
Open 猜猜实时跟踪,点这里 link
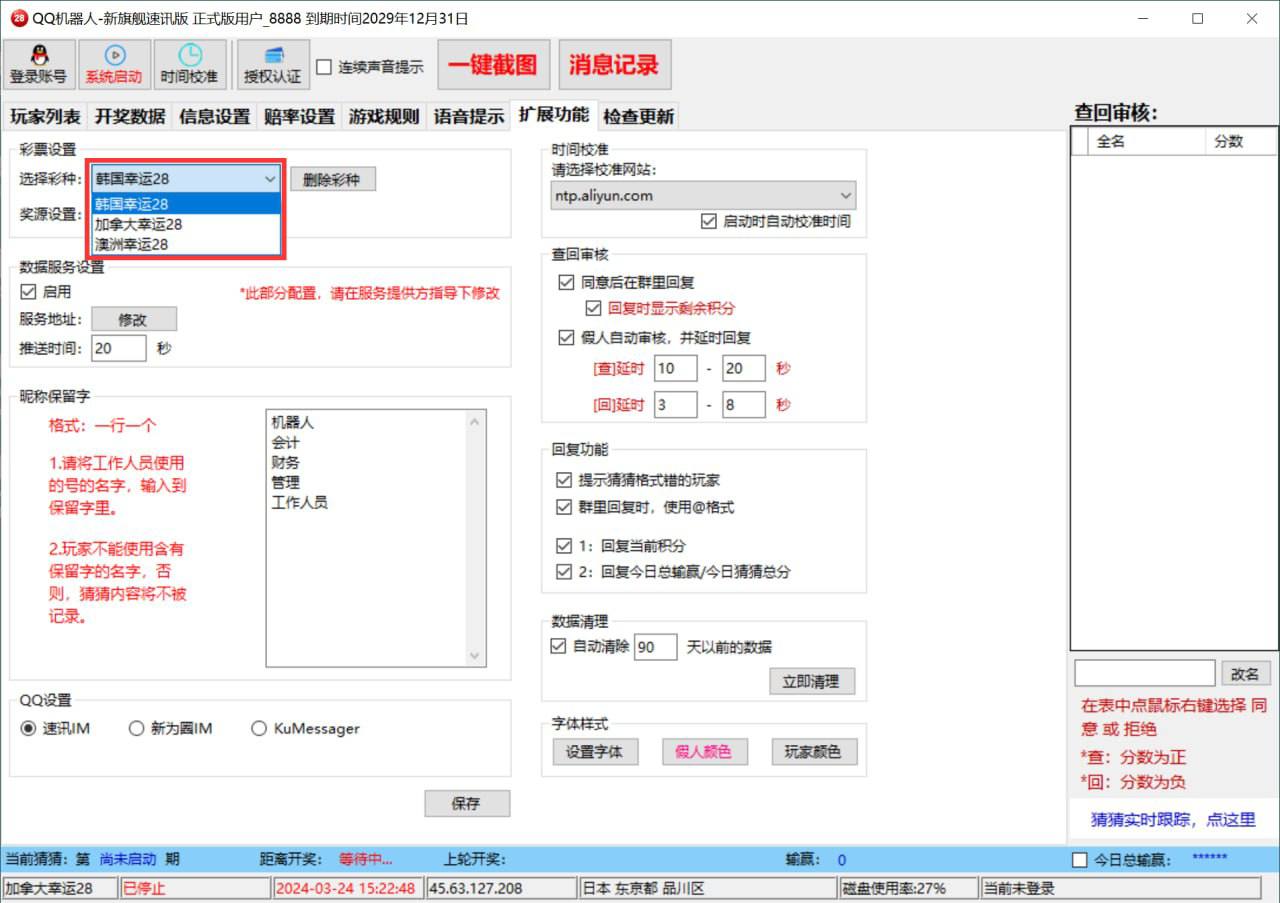pos(1173,819)
